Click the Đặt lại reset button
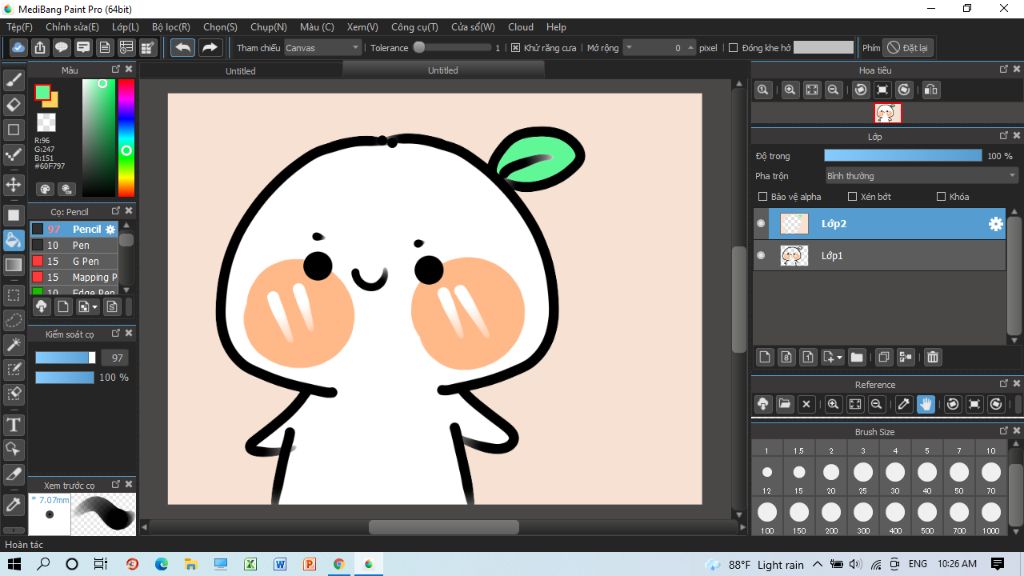This screenshot has height=576, width=1024. click(908, 47)
